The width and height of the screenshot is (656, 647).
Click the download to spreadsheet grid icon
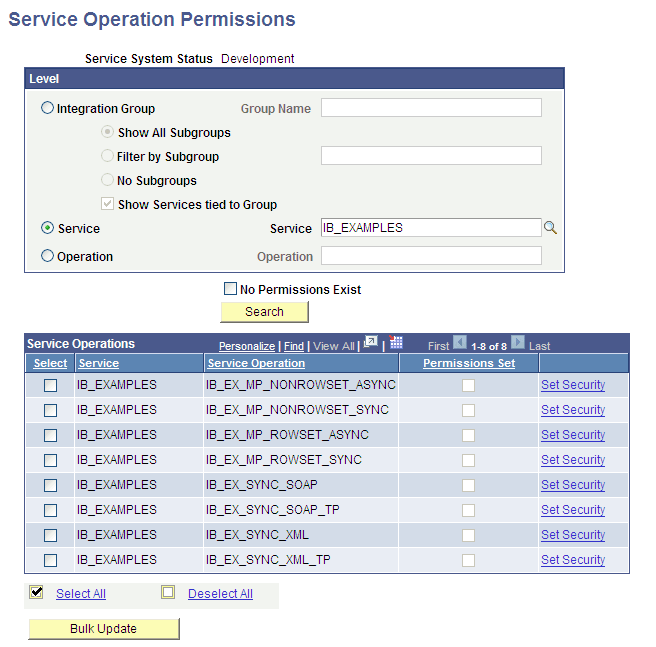[x=395, y=342]
